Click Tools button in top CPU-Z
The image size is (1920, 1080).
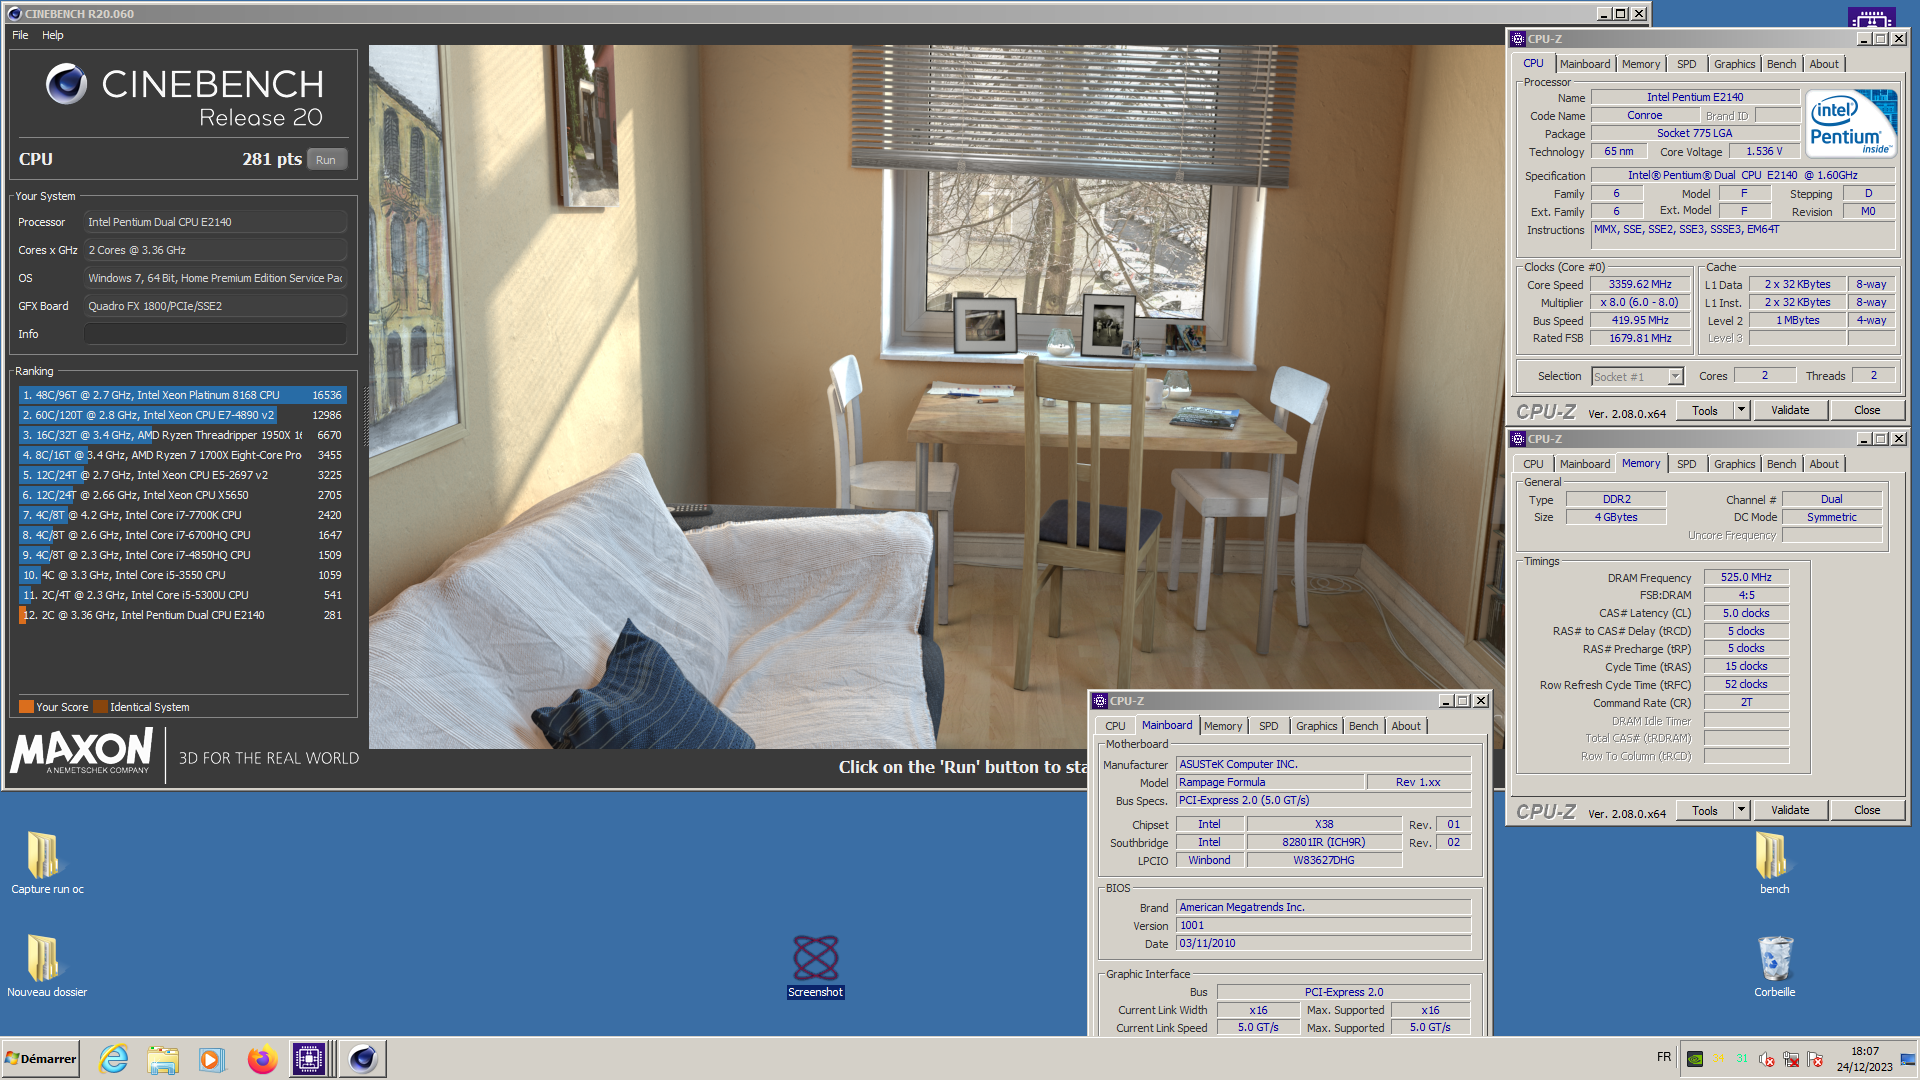(1705, 410)
